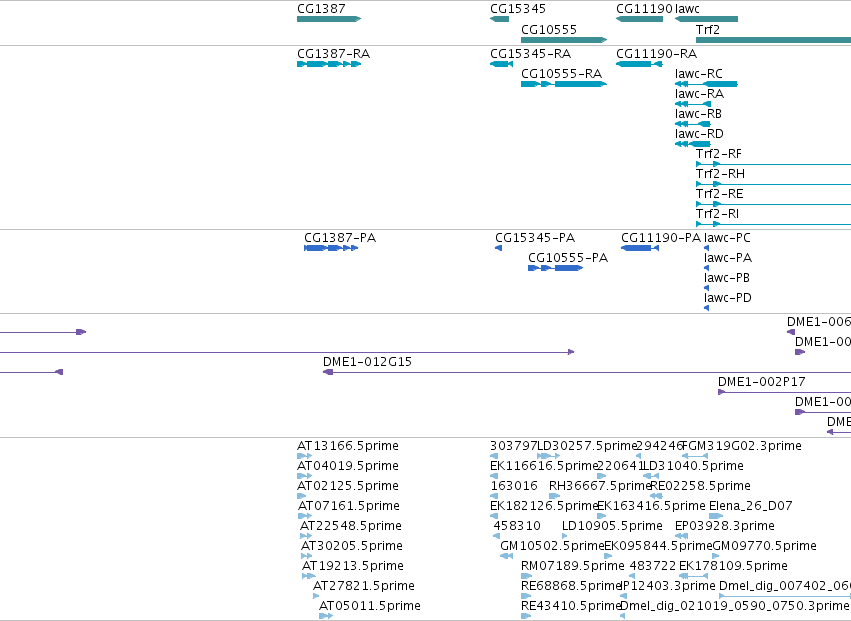
Task: Click the EK116616.5prime EST label
Action: [x=543, y=466]
